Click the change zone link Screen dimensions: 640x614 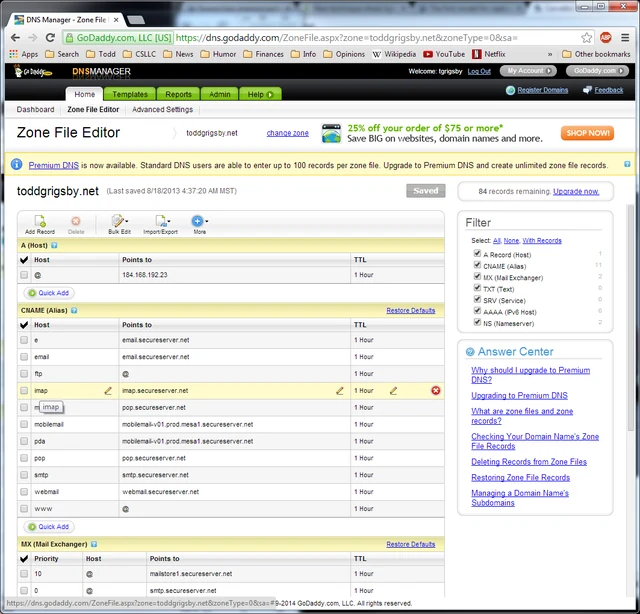[x=287, y=133]
